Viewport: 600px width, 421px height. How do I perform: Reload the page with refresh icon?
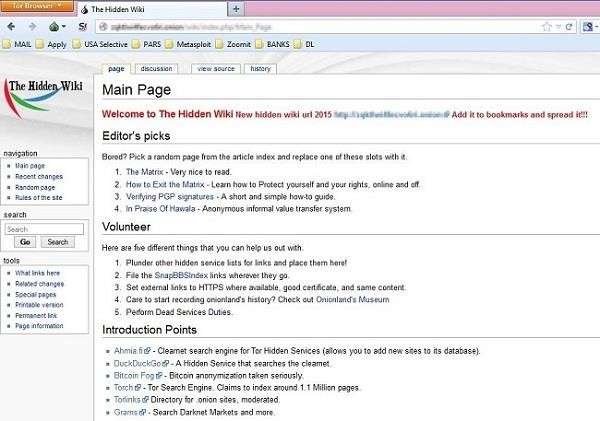(x=569, y=26)
